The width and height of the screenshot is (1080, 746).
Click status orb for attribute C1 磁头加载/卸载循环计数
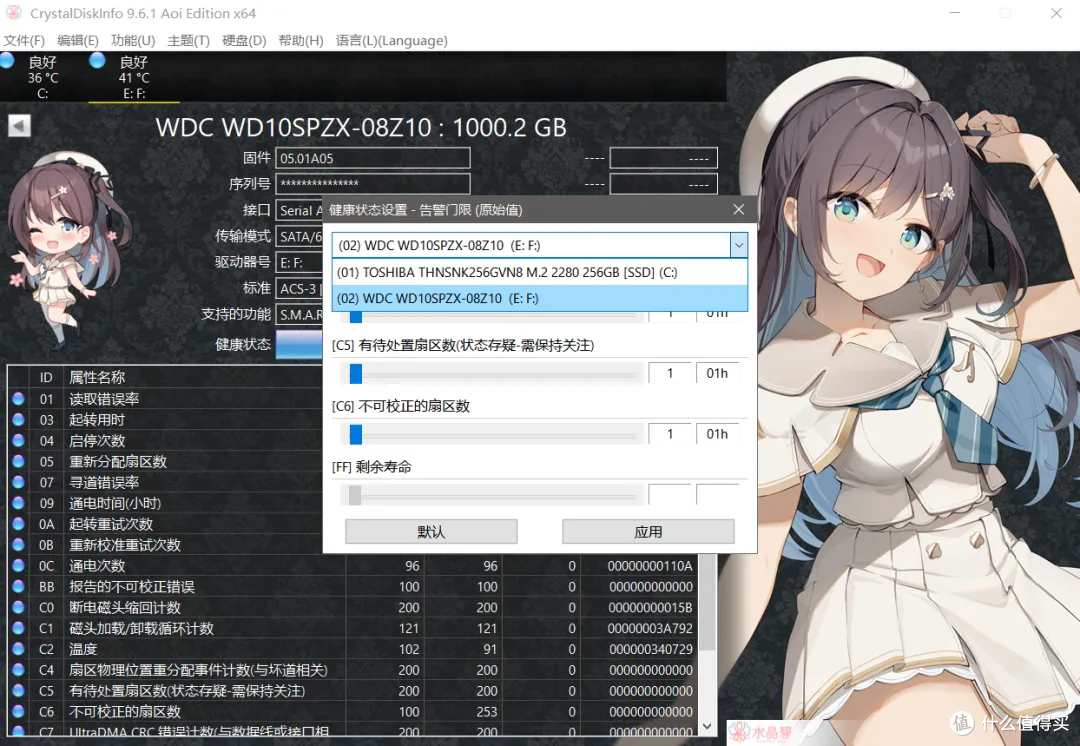coord(19,628)
